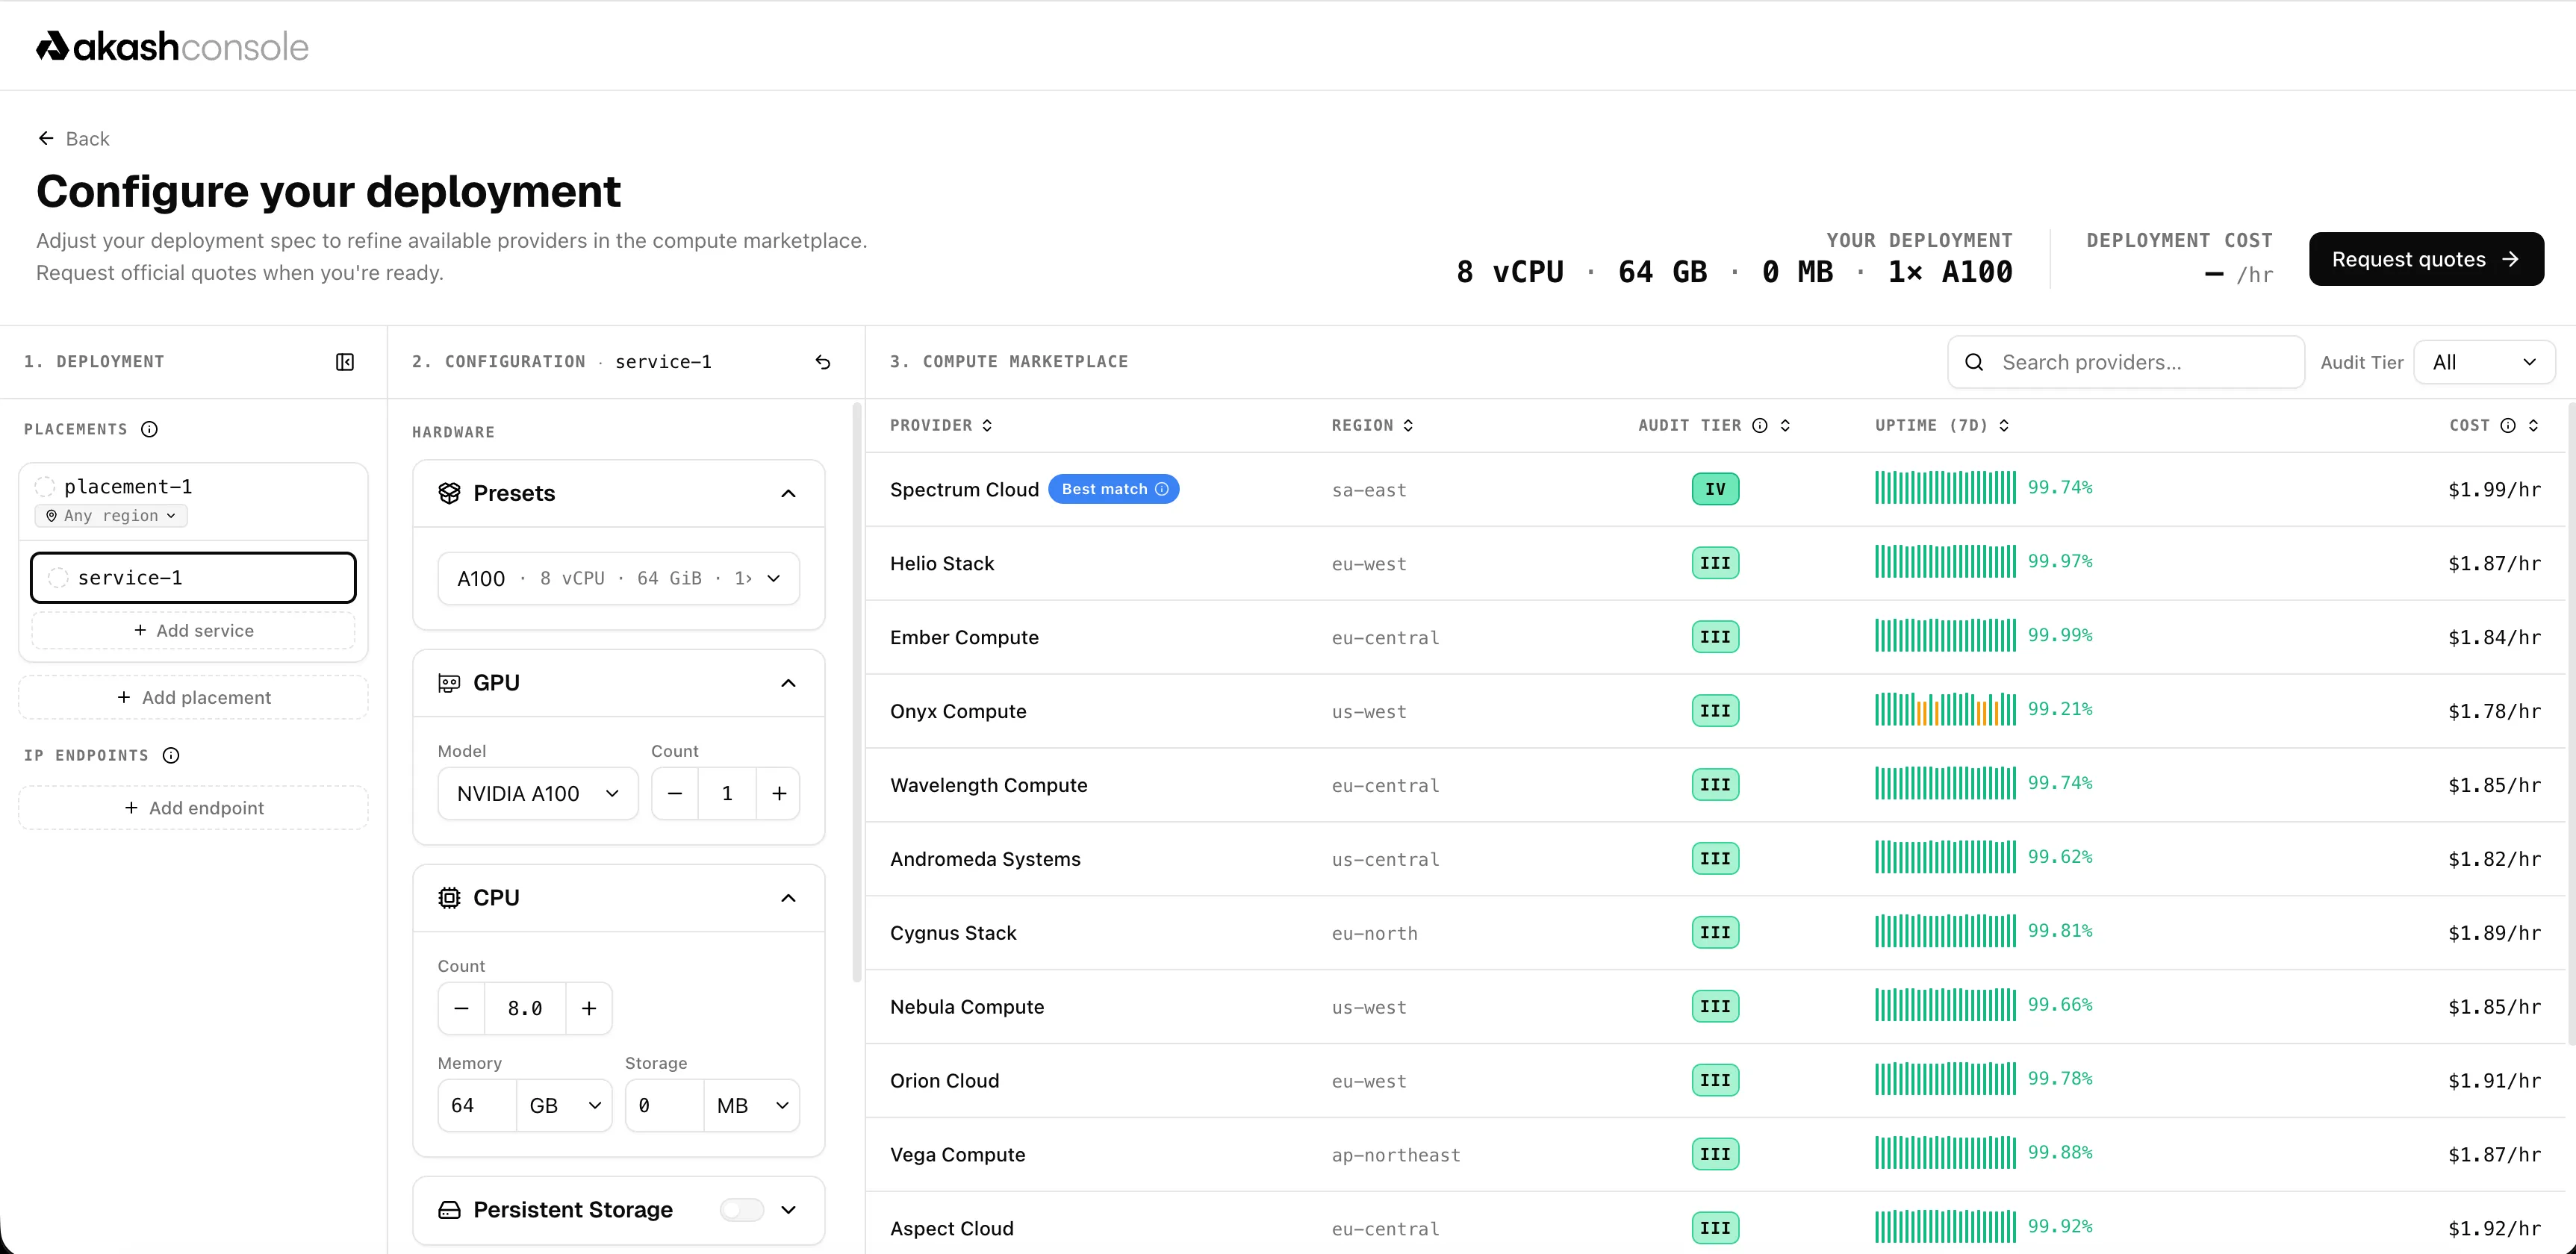Click service-1 status circle icon
This screenshot has width=2576, height=1254.
(x=58, y=578)
